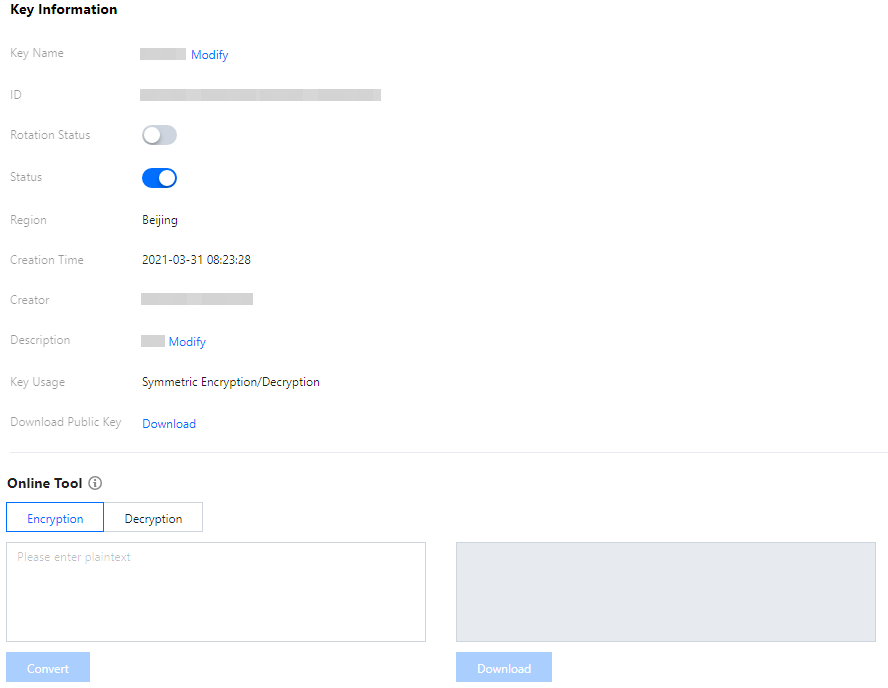The width and height of the screenshot is (888, 688).
Task: Select the redacted ID value
Action: (x=261, y=95)
